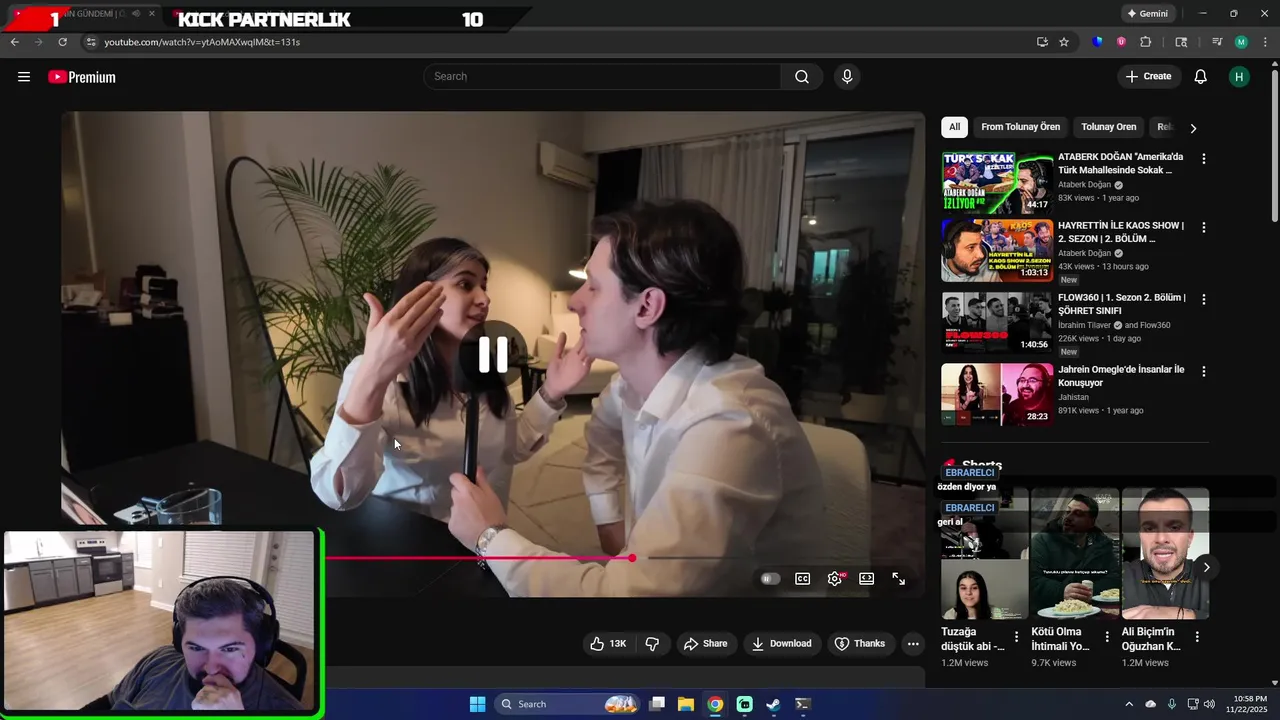Click the red progress scrubber handle

click(x=632, y=558)
